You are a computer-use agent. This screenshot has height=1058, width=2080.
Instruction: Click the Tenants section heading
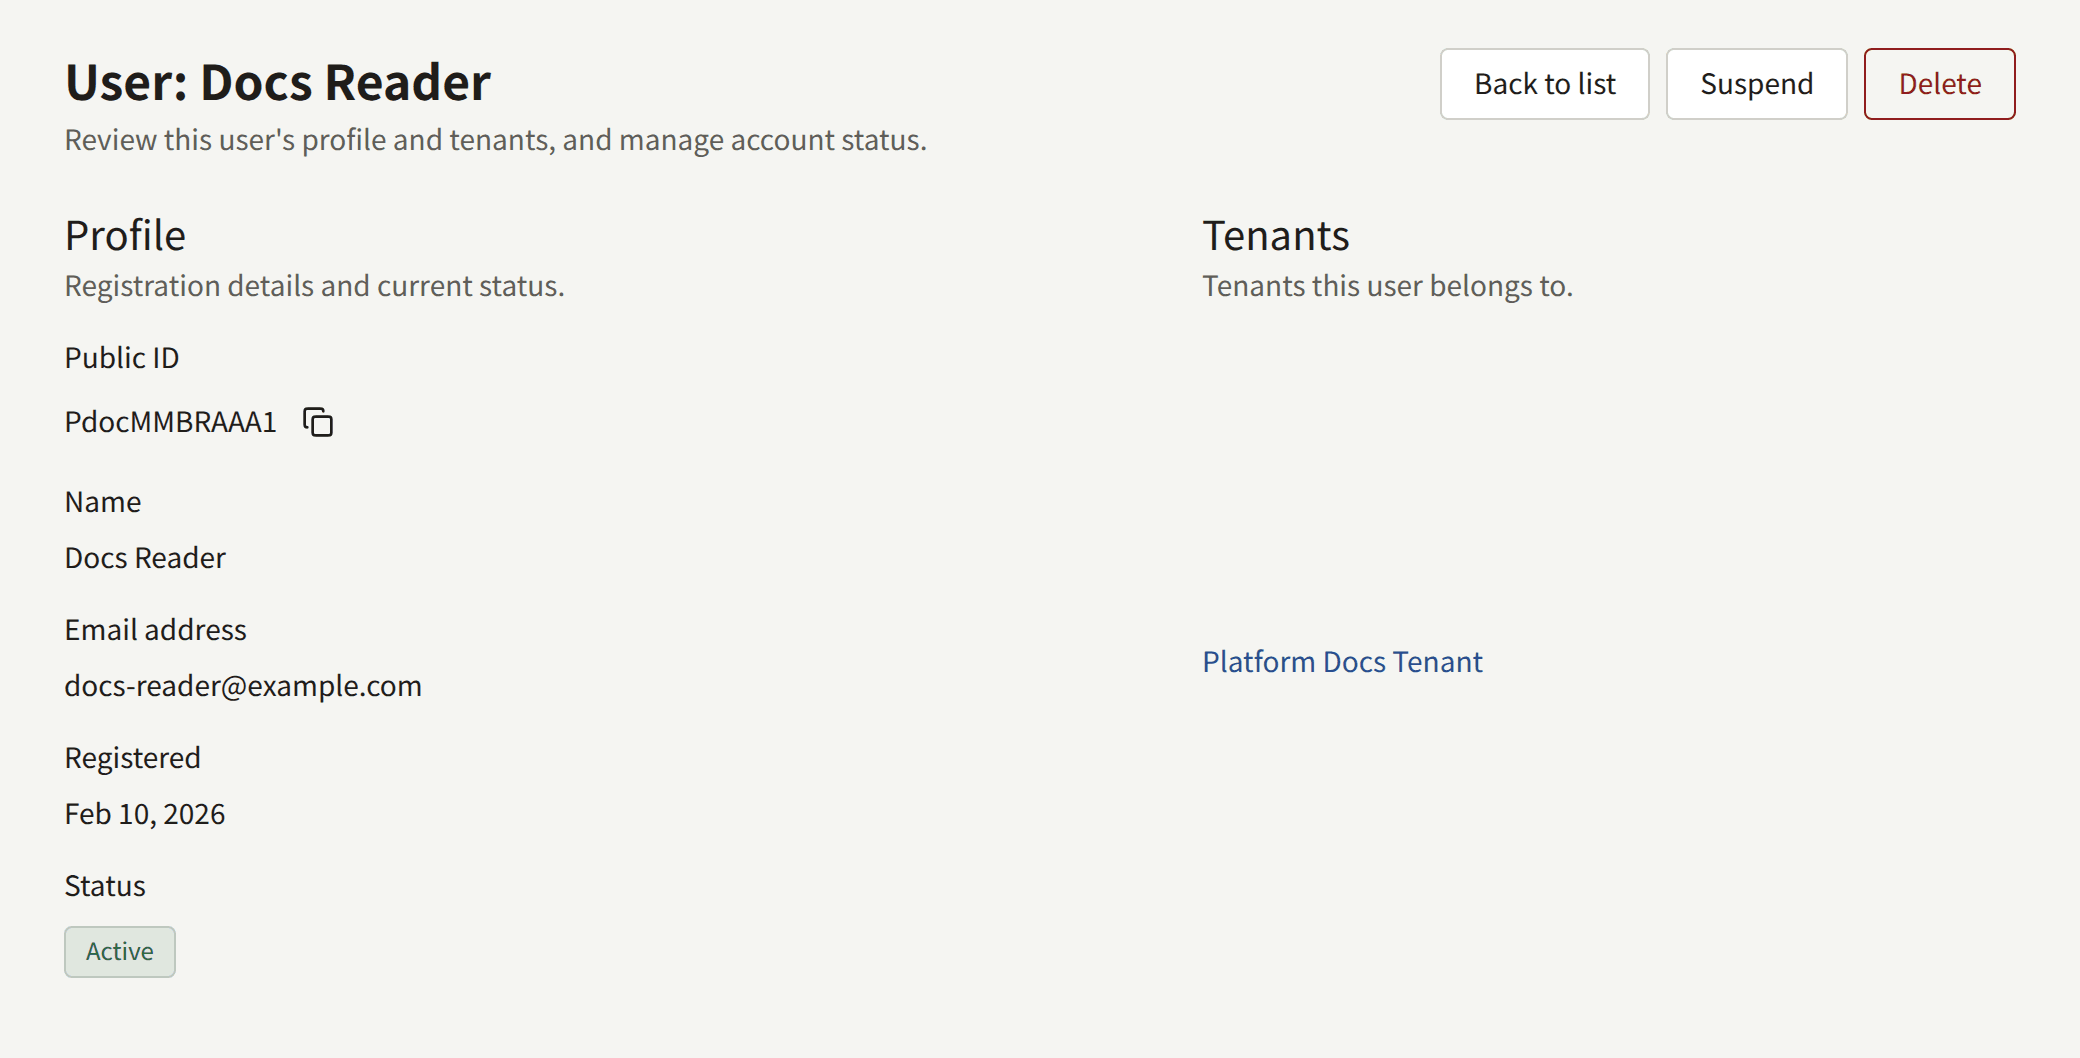(x=1275, y=236)
